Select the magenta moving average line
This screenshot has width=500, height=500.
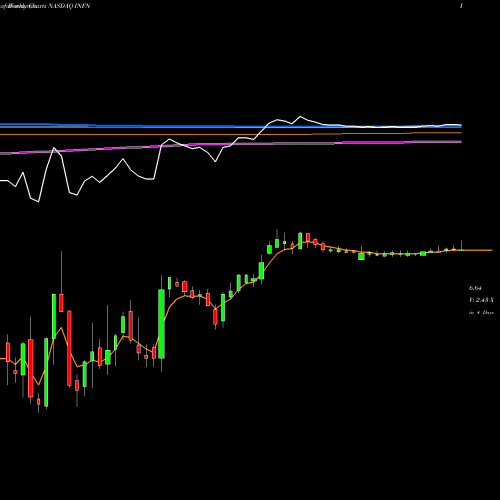pyautogui.click(x=231, y=145)
